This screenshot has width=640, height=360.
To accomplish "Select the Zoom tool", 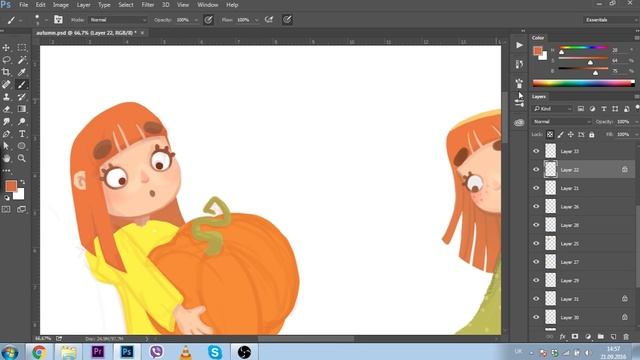I will 22,158.
